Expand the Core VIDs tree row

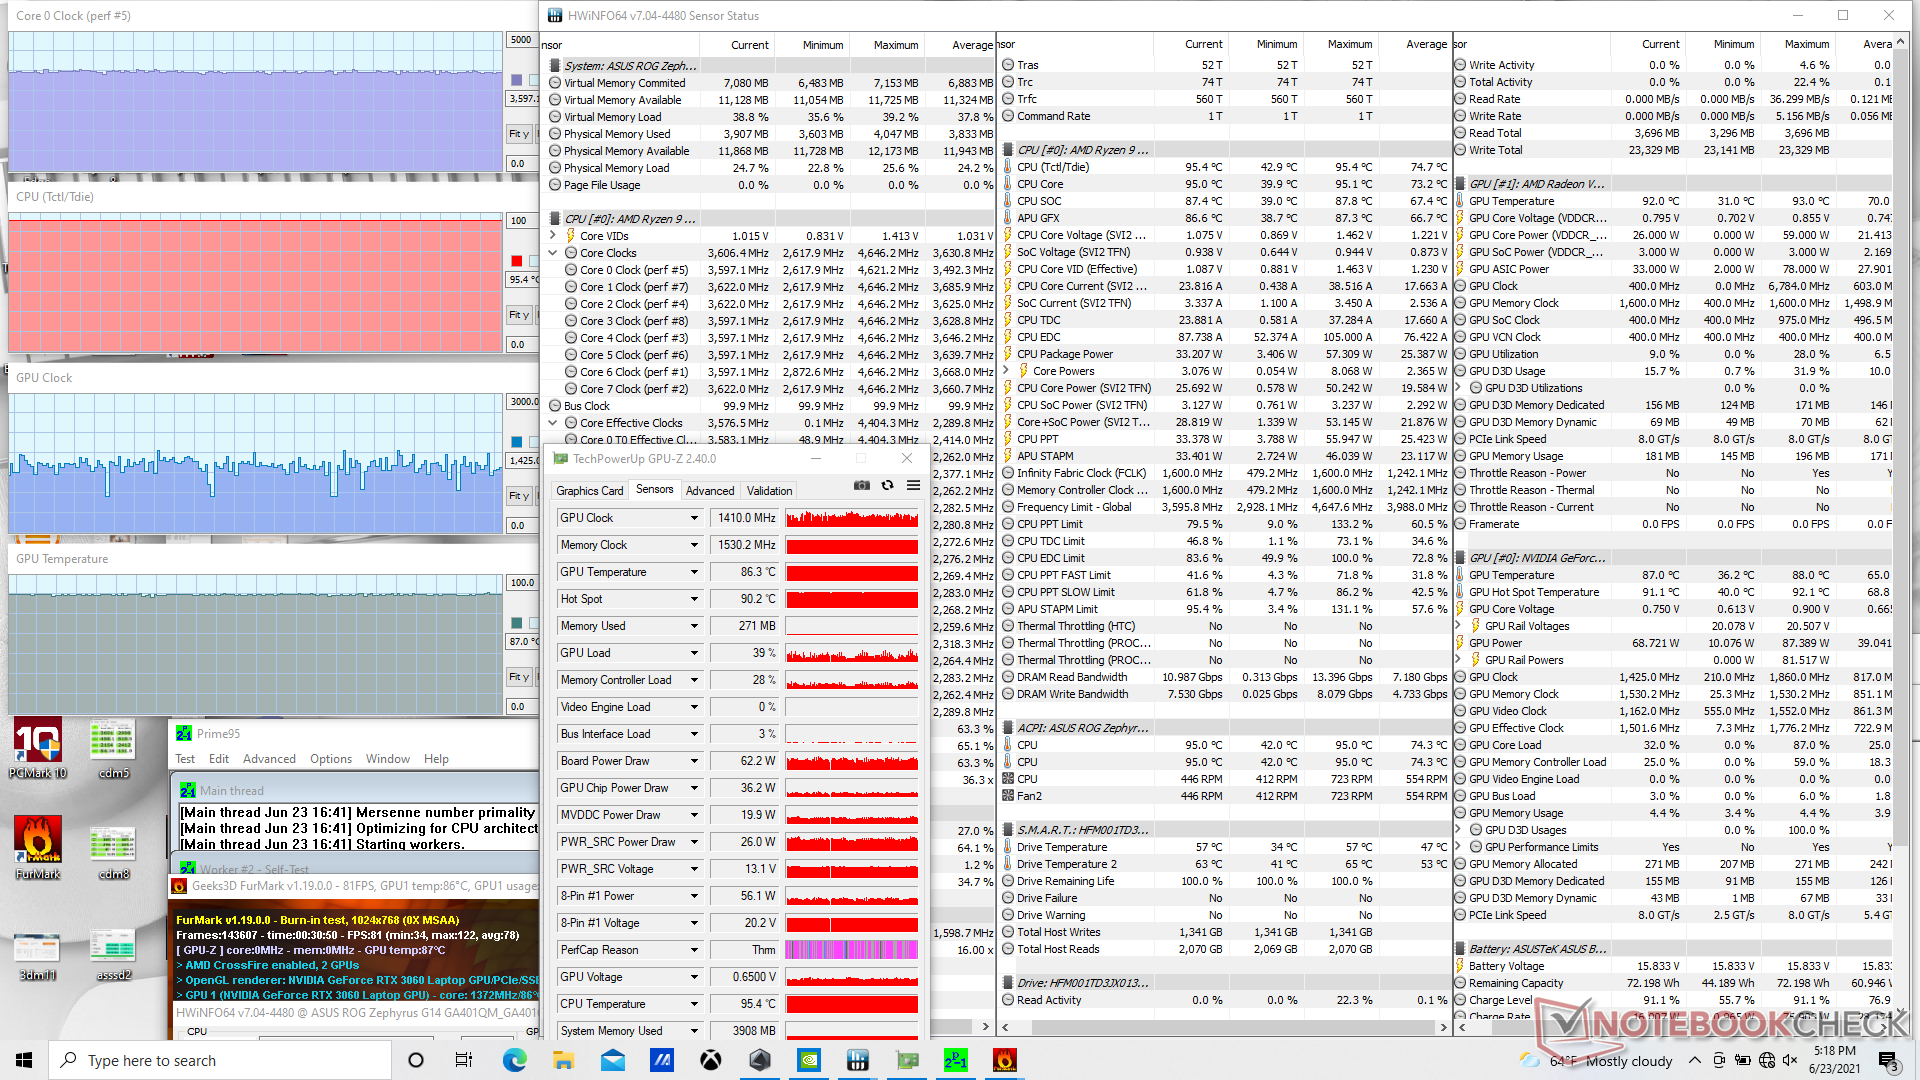[x=553, y=236]
